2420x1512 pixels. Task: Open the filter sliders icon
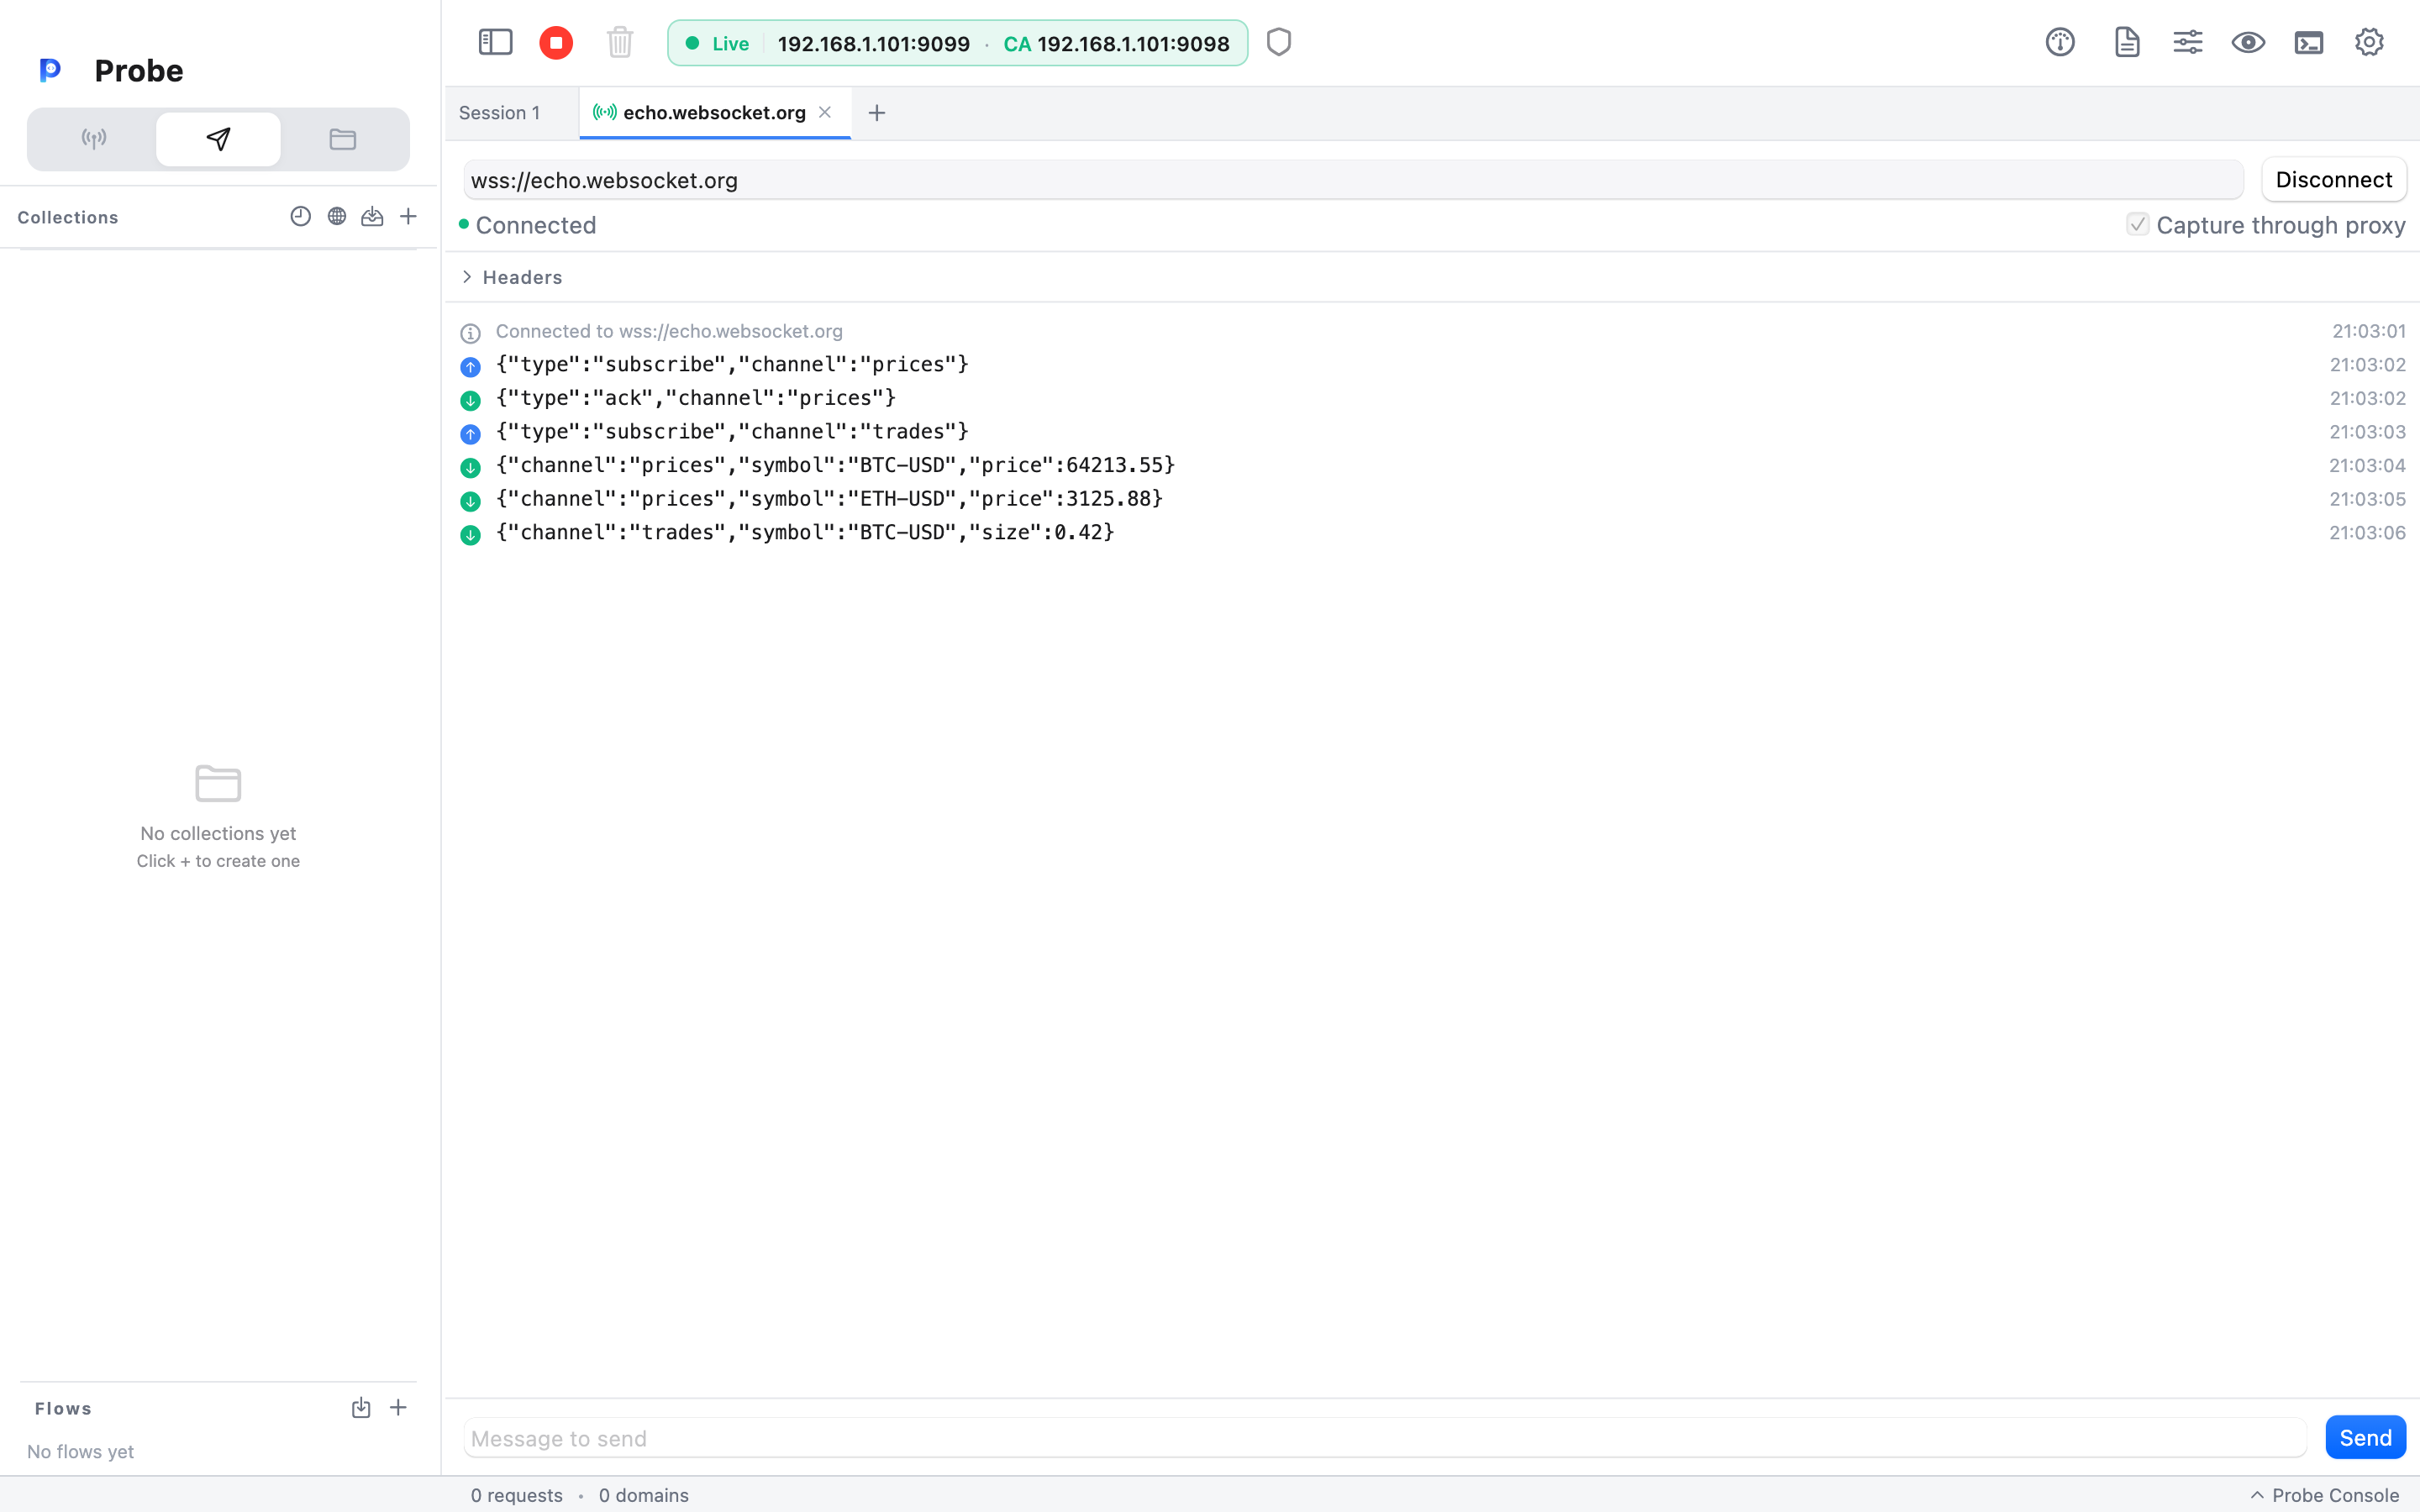[x=2188, y=42]
